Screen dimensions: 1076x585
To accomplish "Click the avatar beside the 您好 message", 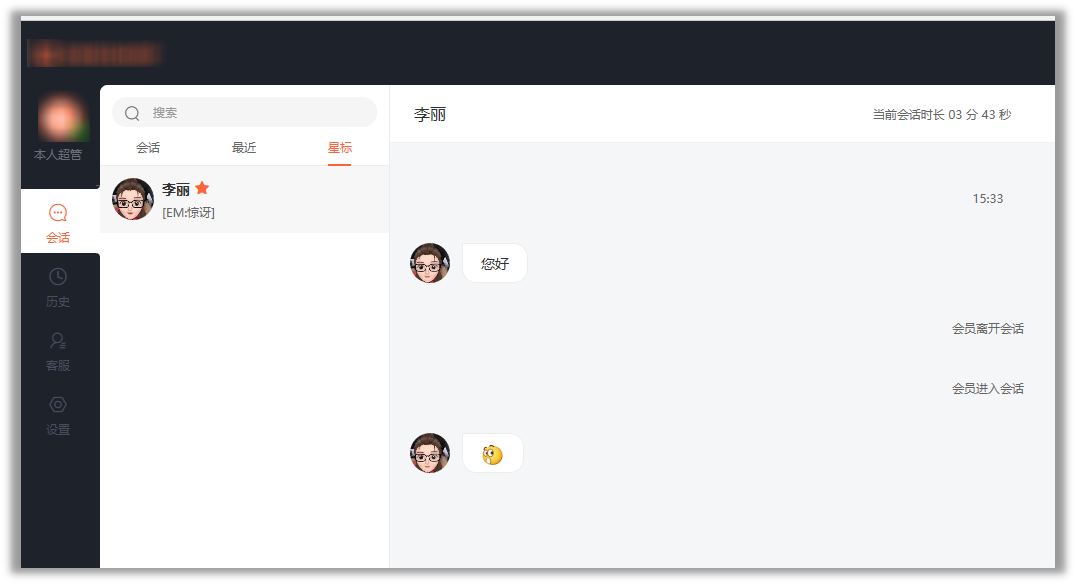I will [x=430, y=263].
